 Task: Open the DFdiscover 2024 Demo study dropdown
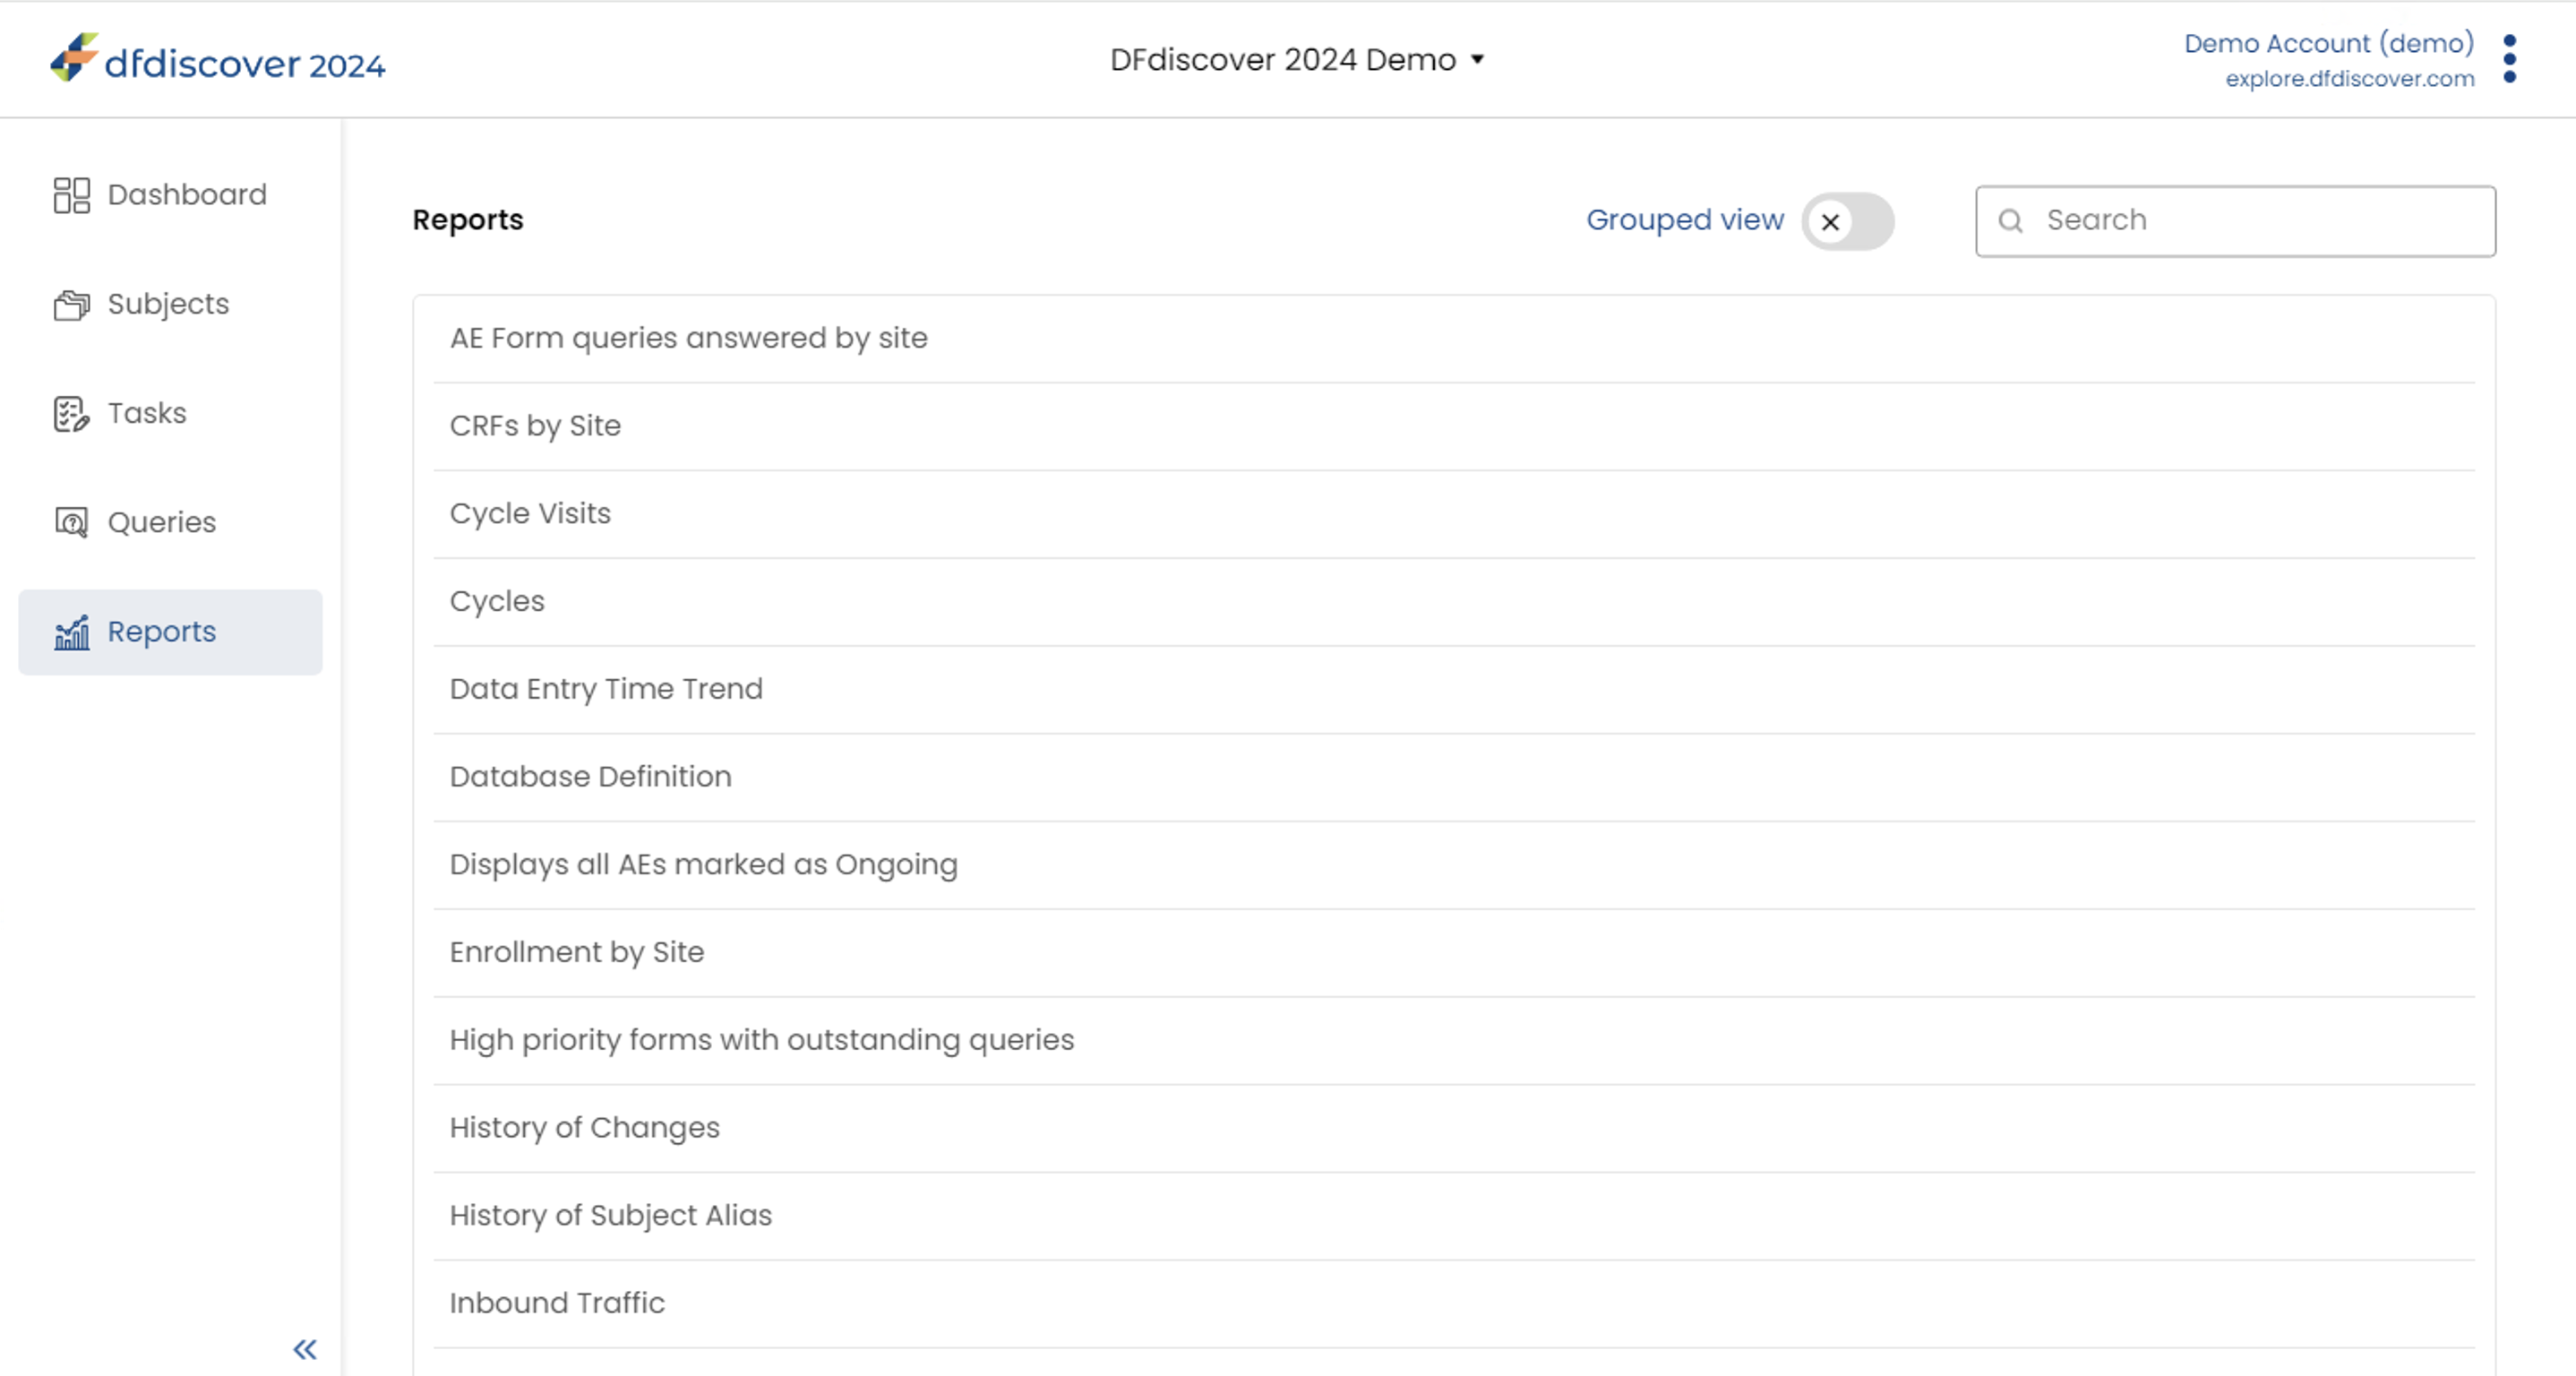click(x=1296, y=60)
